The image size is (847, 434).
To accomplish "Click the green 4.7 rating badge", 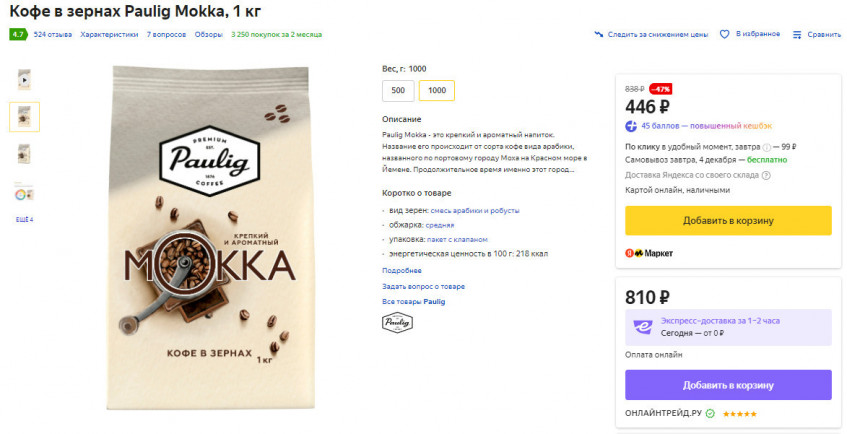I will point(18,34).
